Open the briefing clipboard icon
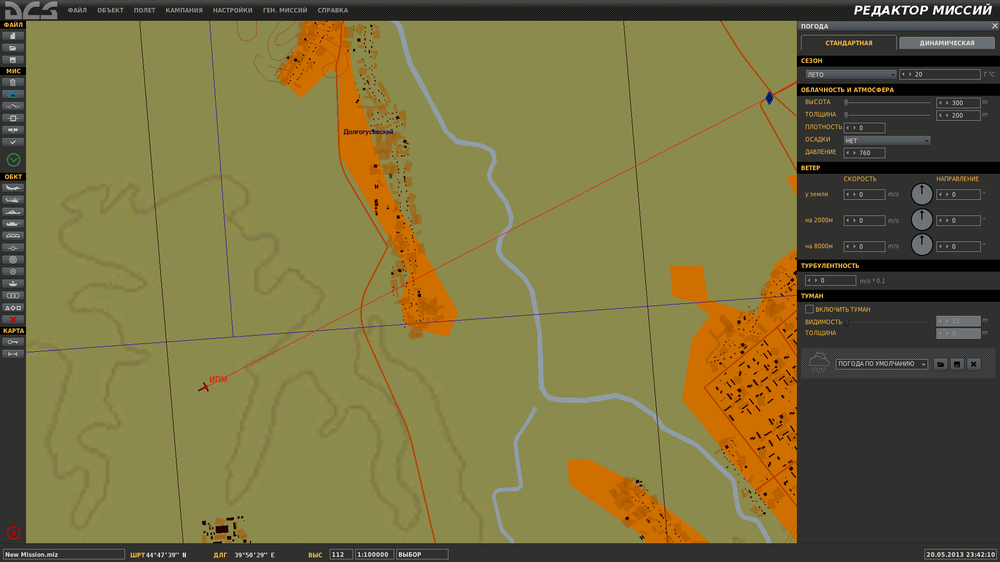The height and width of the screenshot is (562, 1000). 13,82
